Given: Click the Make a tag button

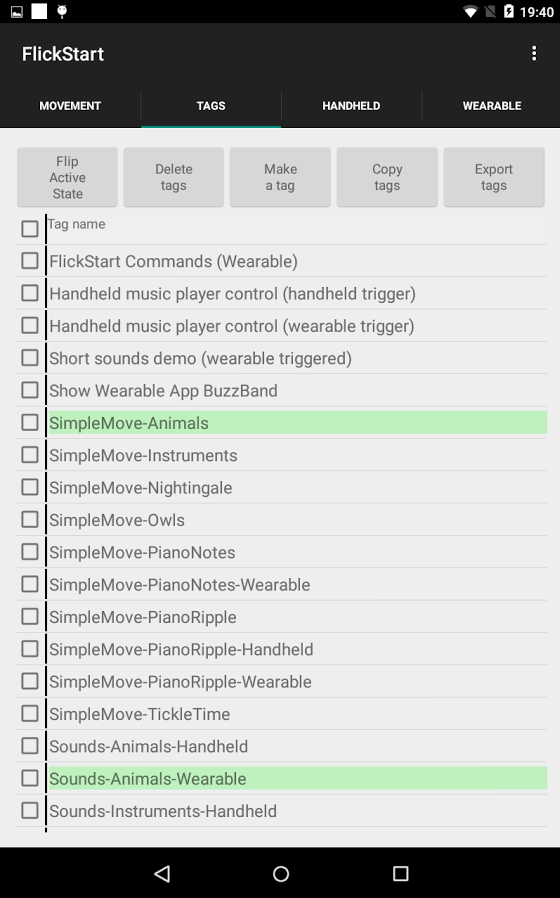Looking at the screenshot, I should pos(280,177).
